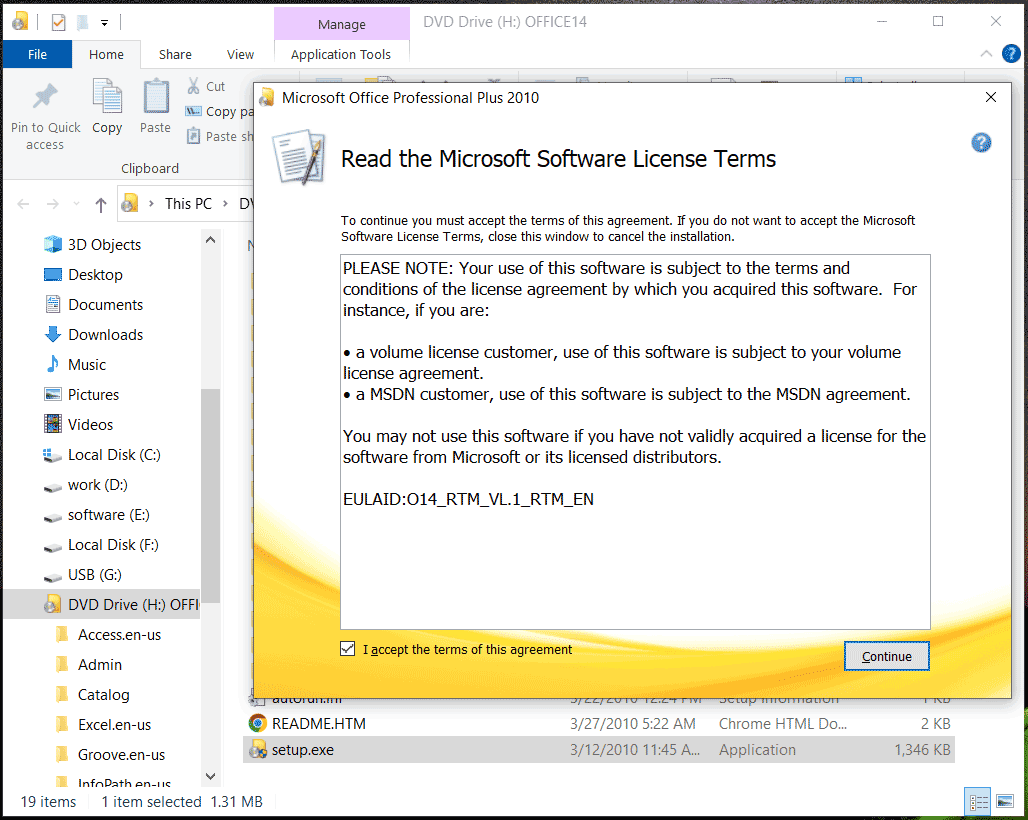Click the Office setup Help icon

[981, 143]
